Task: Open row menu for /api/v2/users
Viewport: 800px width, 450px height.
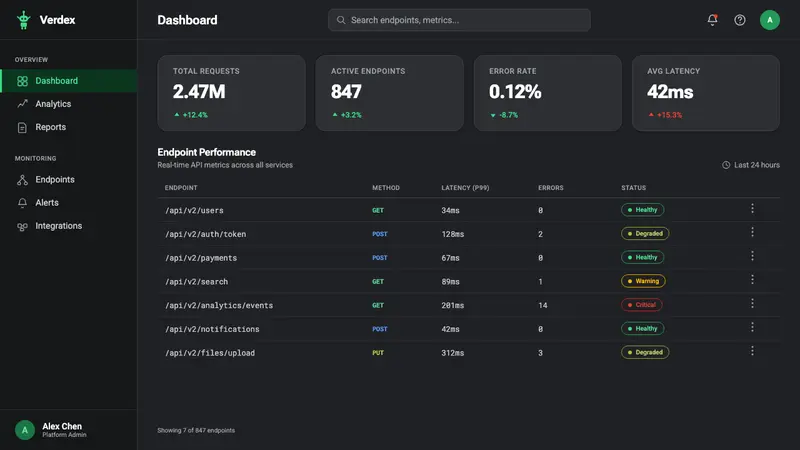Action: click(752, 209)
